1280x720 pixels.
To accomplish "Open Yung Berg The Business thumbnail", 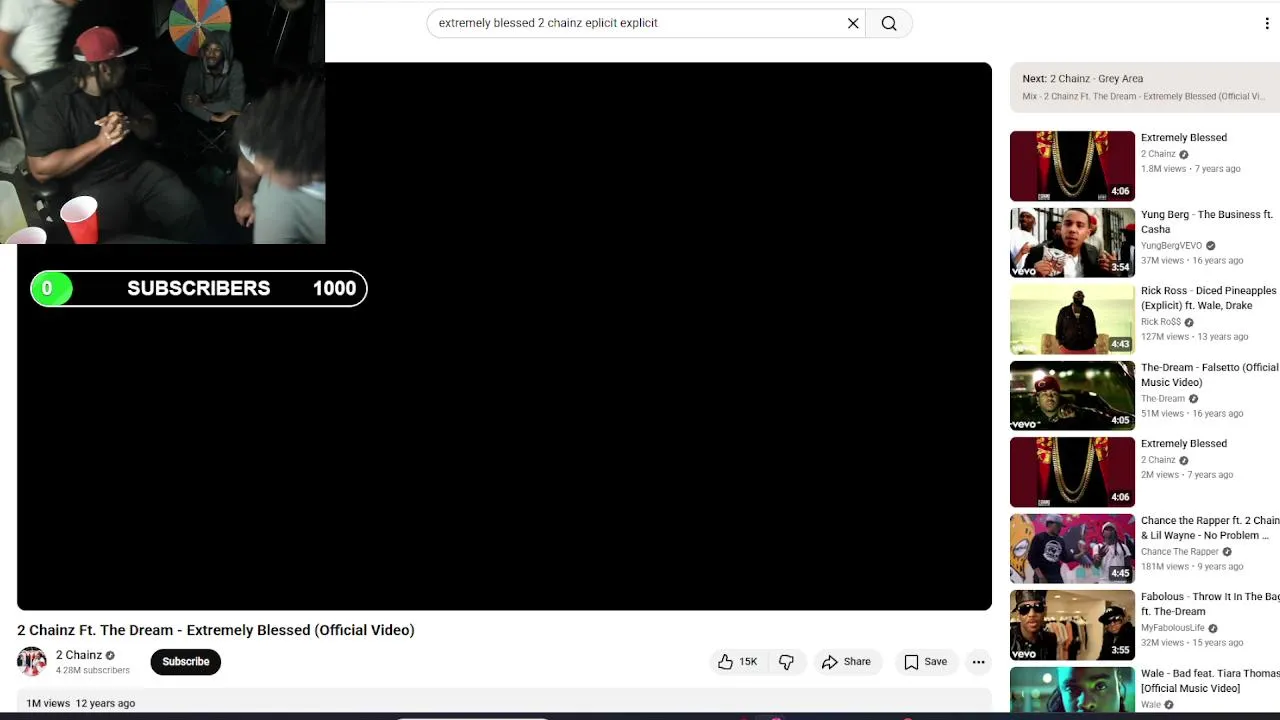I will click(1072, 243).
